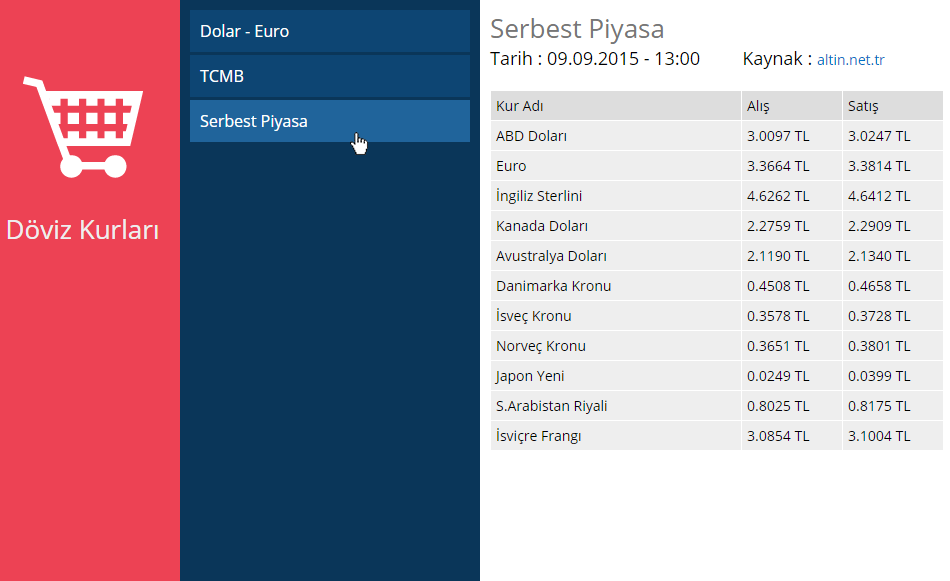This screenshot has height=581, width=950.
Task: Click the Serbest Piyasa page heading
Action: pos(577,29)
